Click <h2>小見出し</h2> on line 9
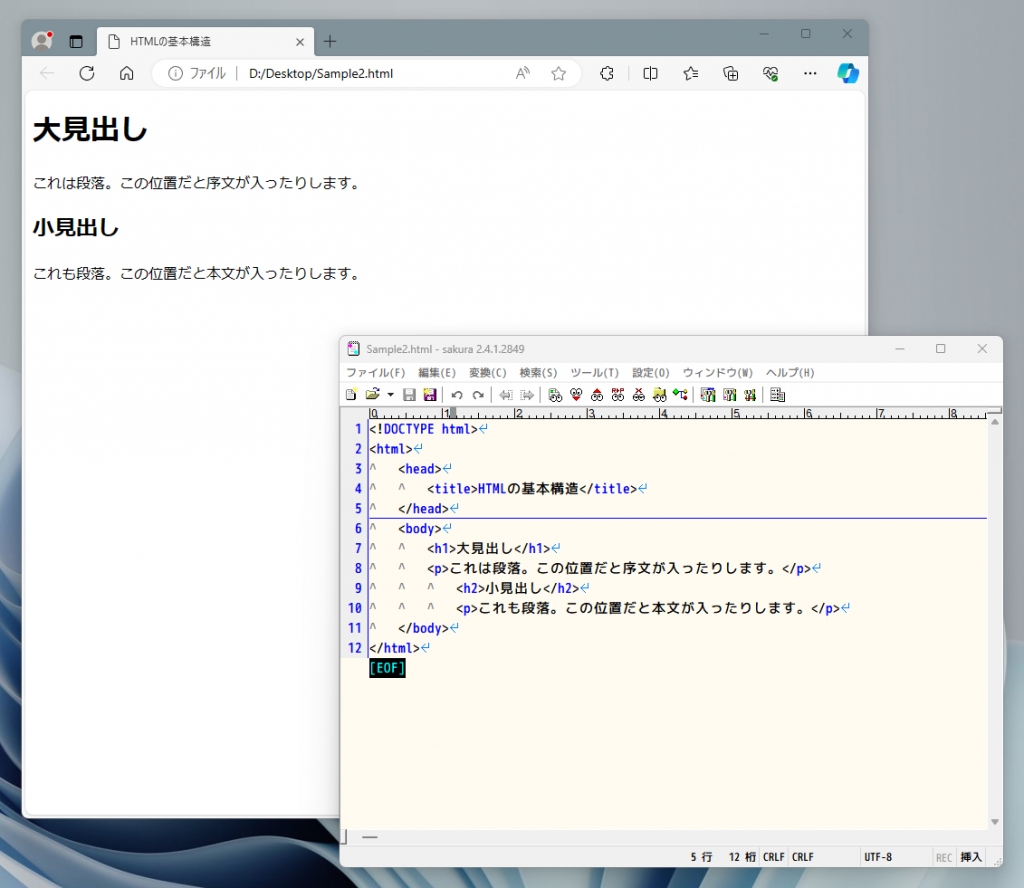 pyautogui.click(x=518, y=588)
